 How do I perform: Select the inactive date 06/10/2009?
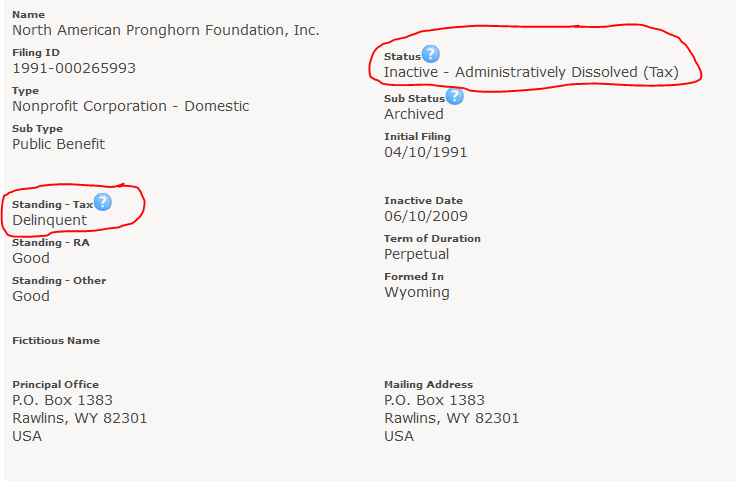(x=426, y=216)
